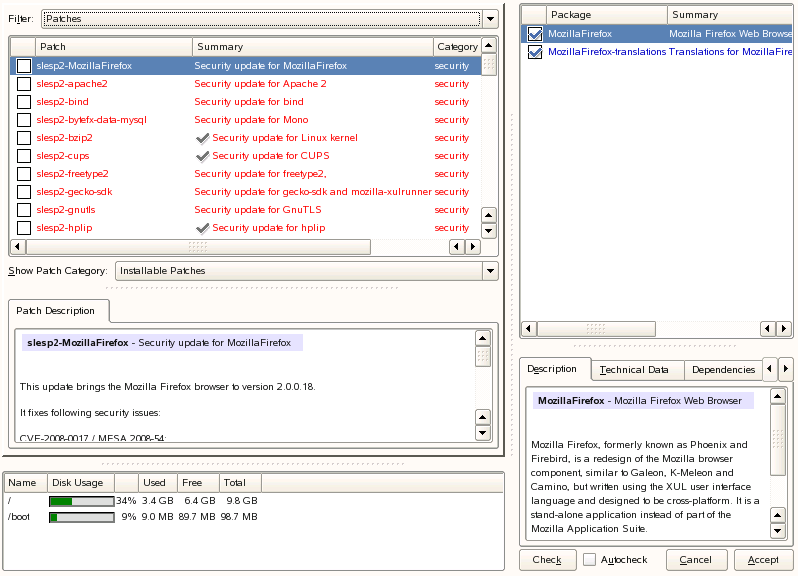Click the patch list scroll-down arrow
Screen dimensions: 798x576
coord(489,231)
